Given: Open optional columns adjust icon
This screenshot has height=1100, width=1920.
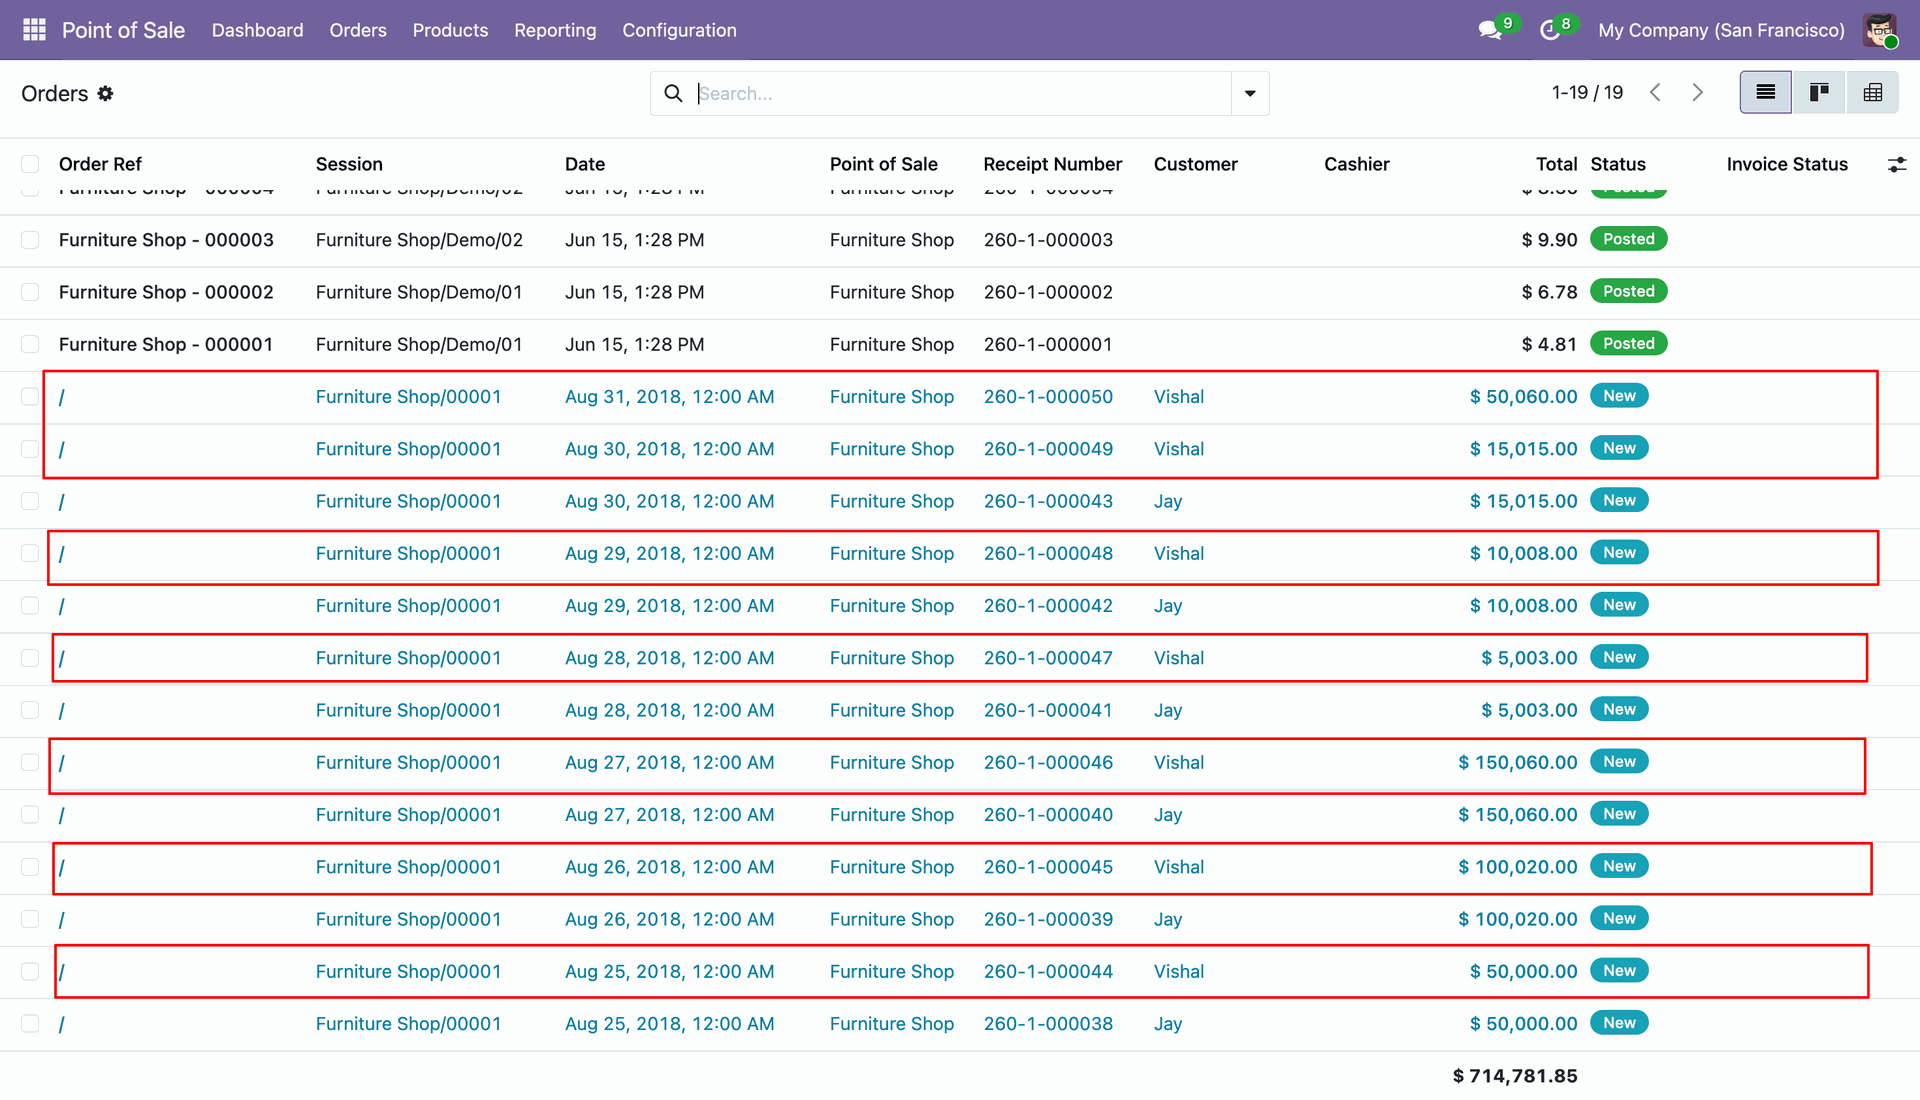Looking at the screenshot, I should [1896, 164].
